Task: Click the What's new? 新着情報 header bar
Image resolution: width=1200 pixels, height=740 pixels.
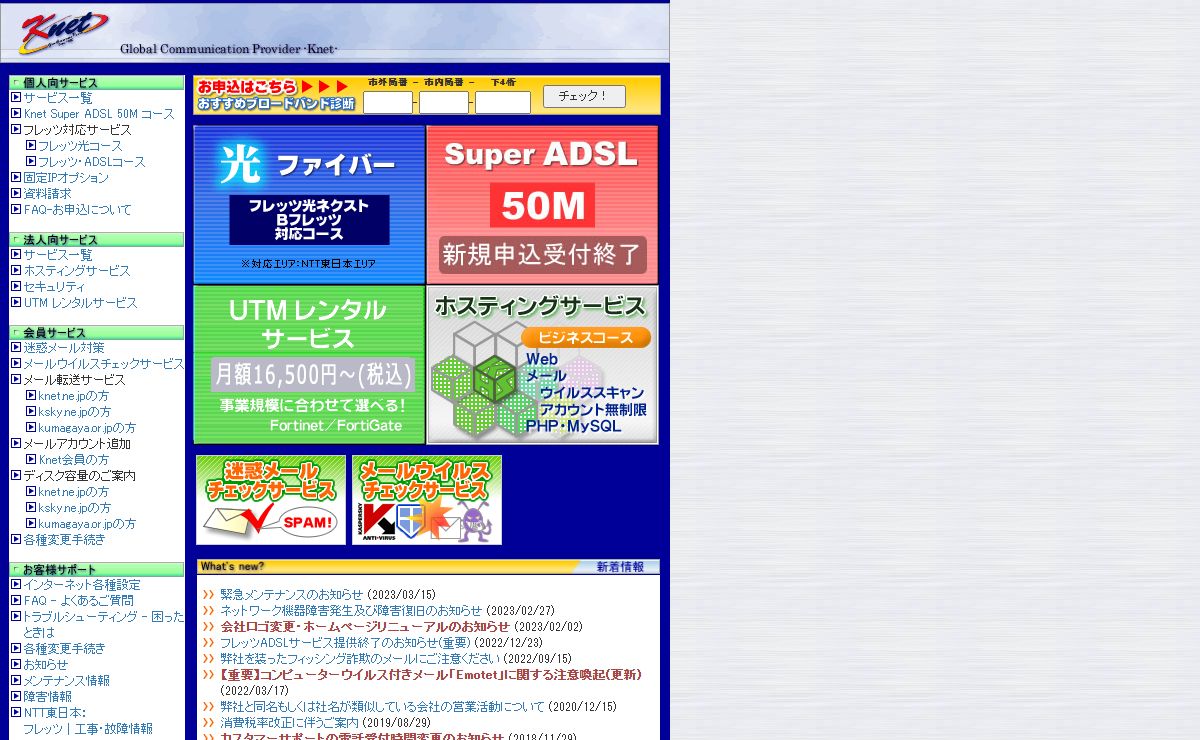Action: [428, 567]
